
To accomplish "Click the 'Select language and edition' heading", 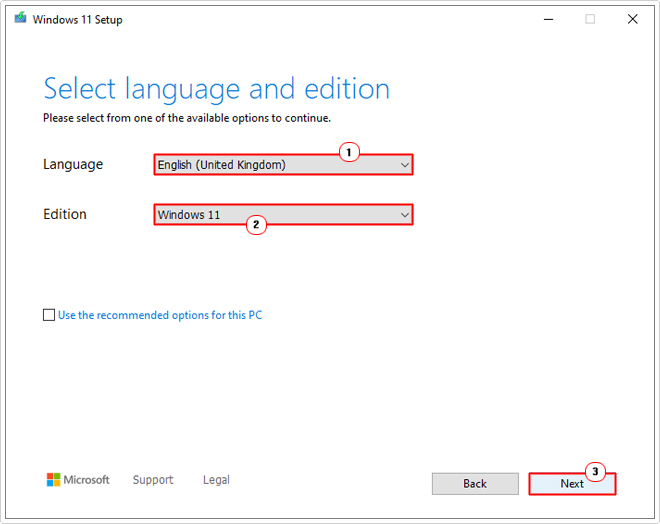I will point(217,89).
